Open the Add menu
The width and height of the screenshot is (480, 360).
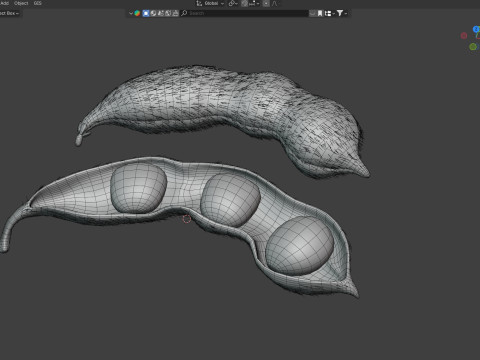click(x=4, y=3)
